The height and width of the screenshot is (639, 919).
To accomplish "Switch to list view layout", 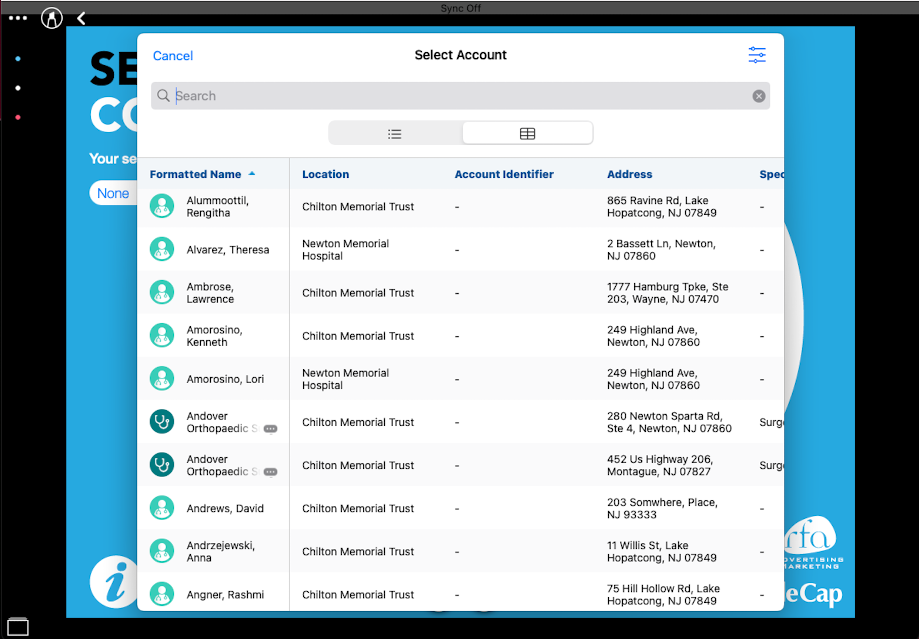I will (395, 133).
